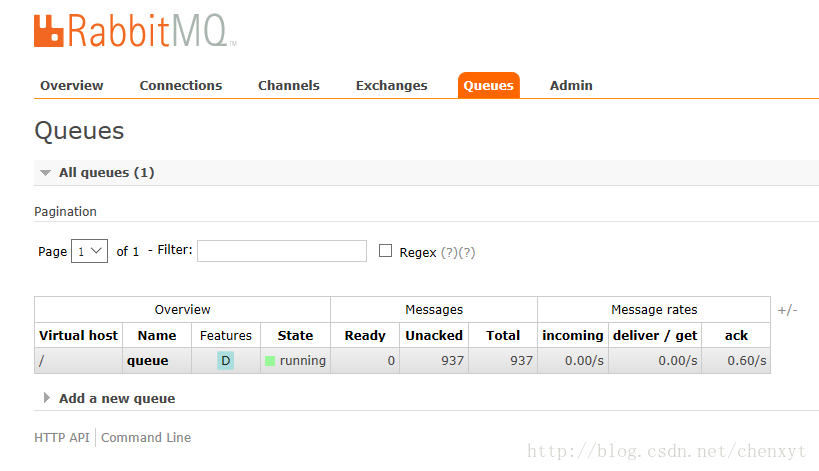Sort by Ready column header
This screenshot has width=819, height=471.
365,336
